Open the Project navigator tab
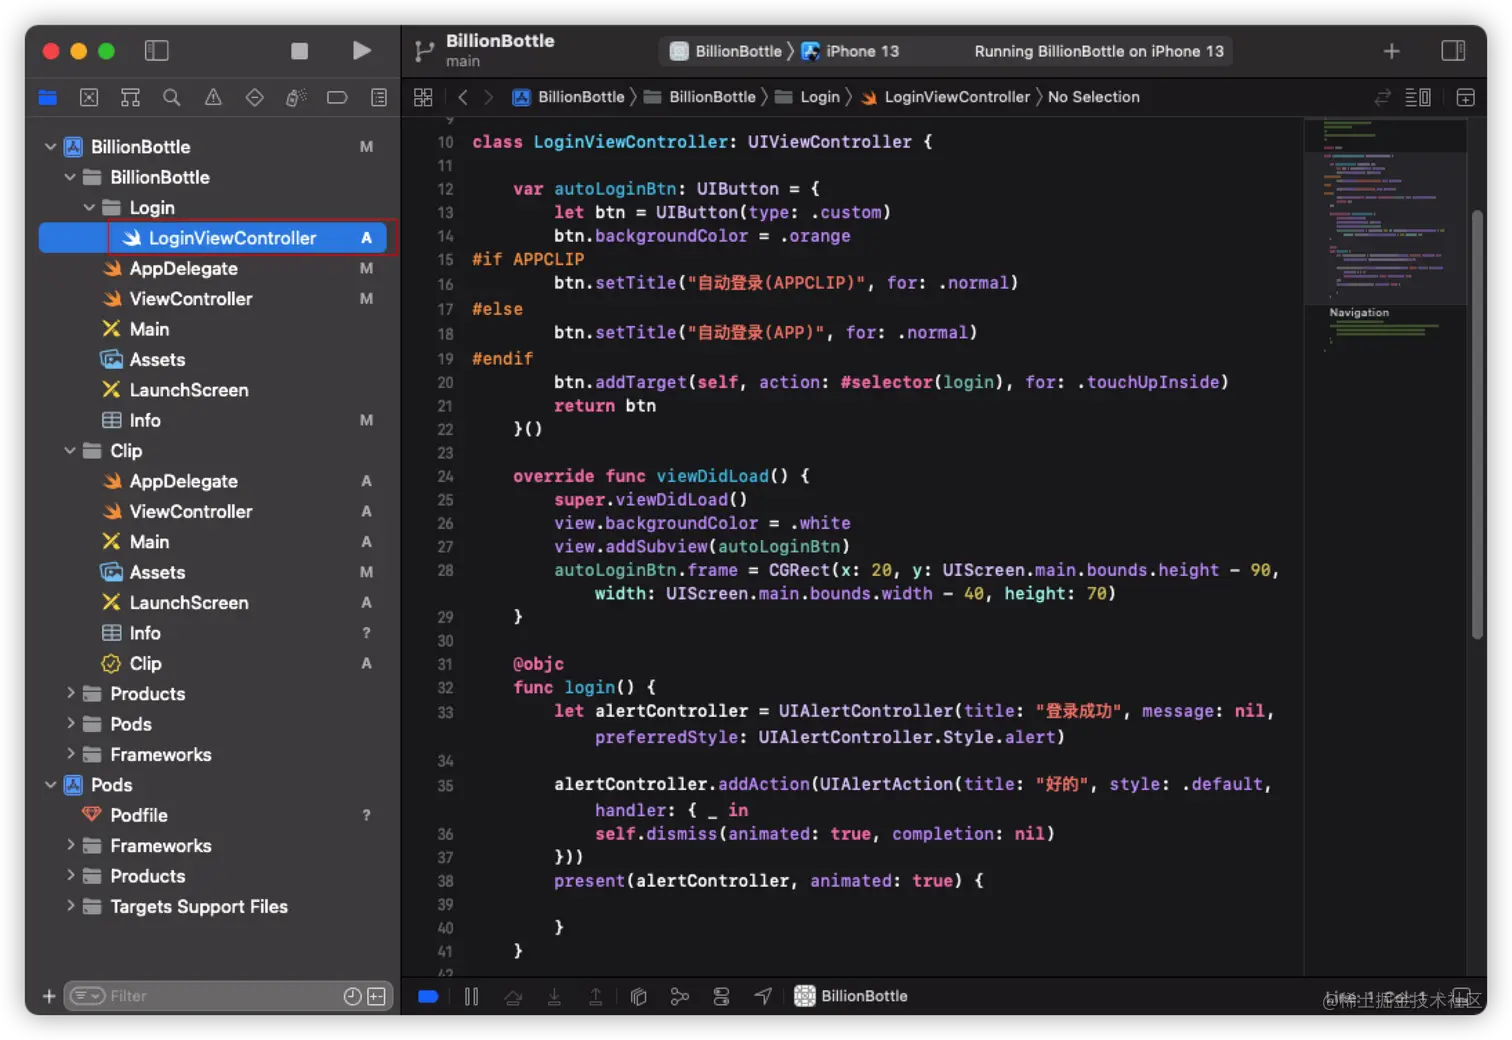1512x1040 pixels. pos(48,97)
